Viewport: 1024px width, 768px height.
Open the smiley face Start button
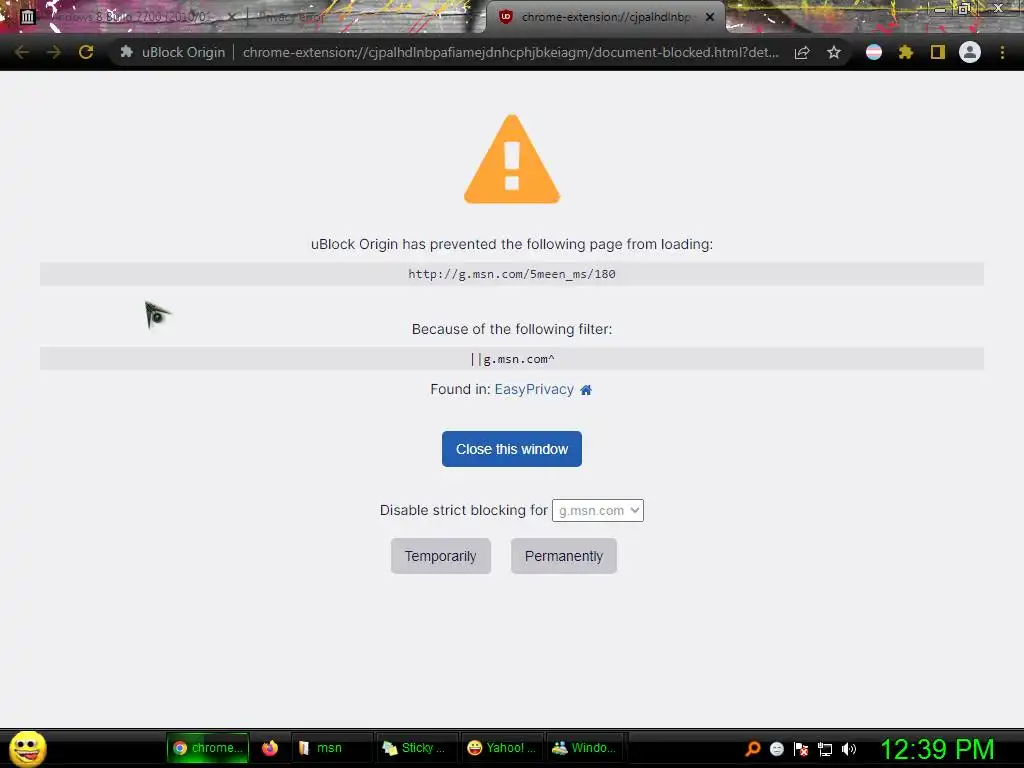[27, 748]
